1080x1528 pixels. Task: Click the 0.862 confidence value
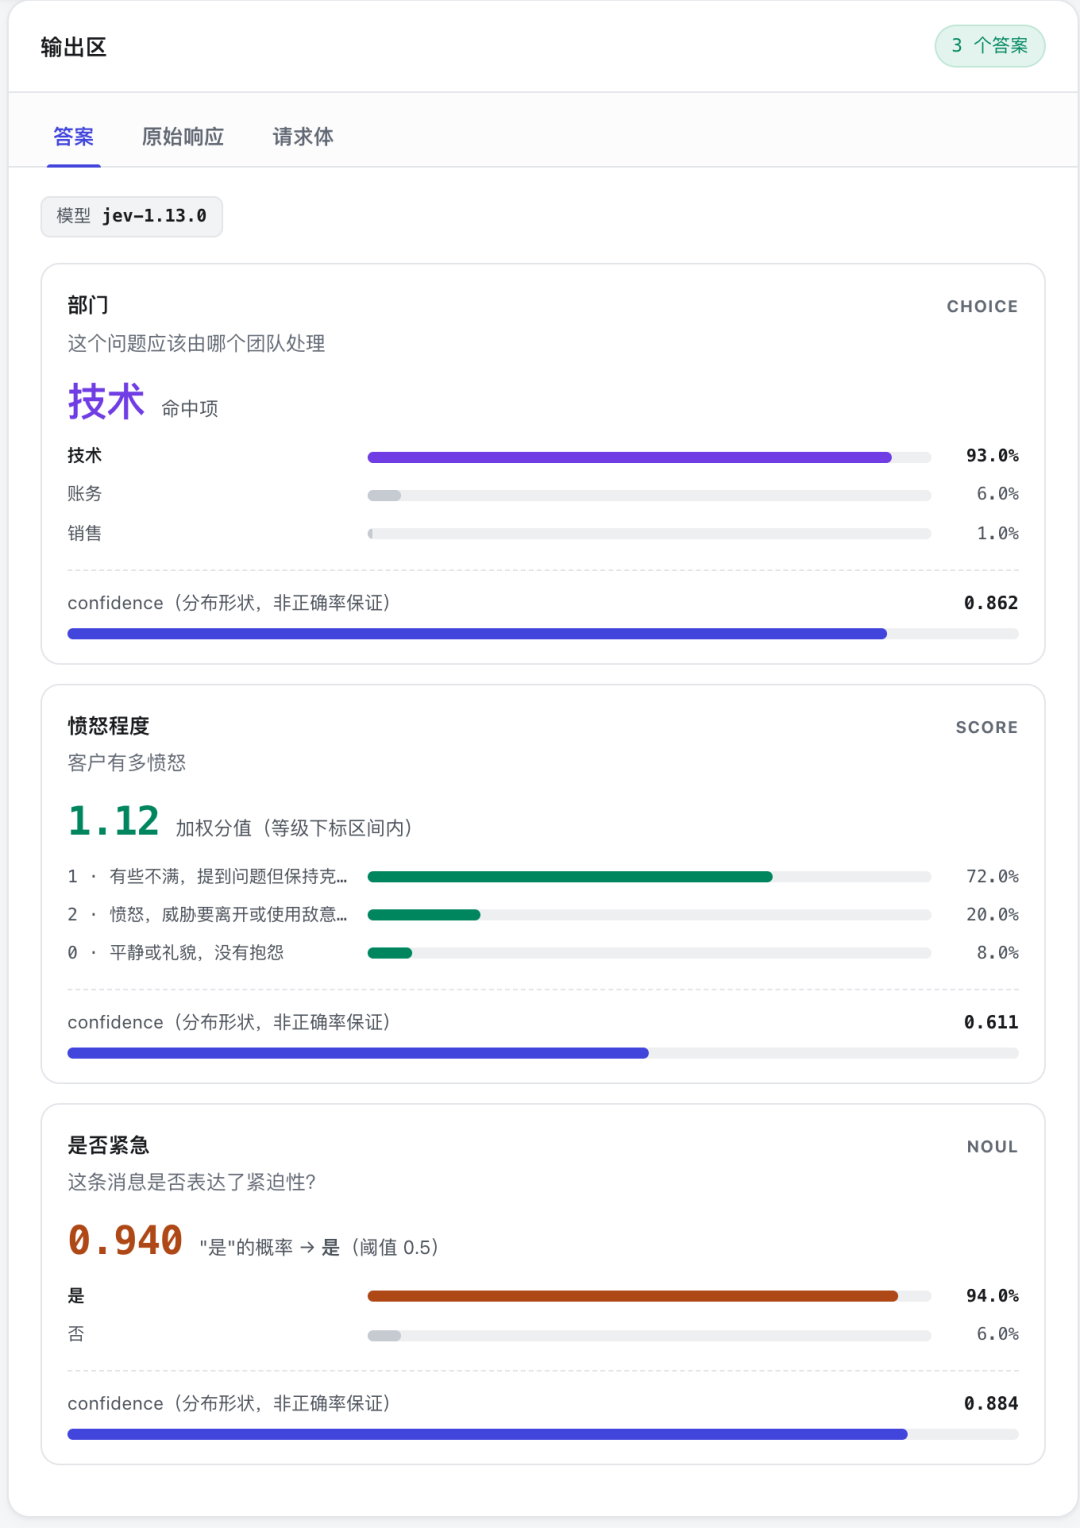pyautogui.click(x=991, y=603)
